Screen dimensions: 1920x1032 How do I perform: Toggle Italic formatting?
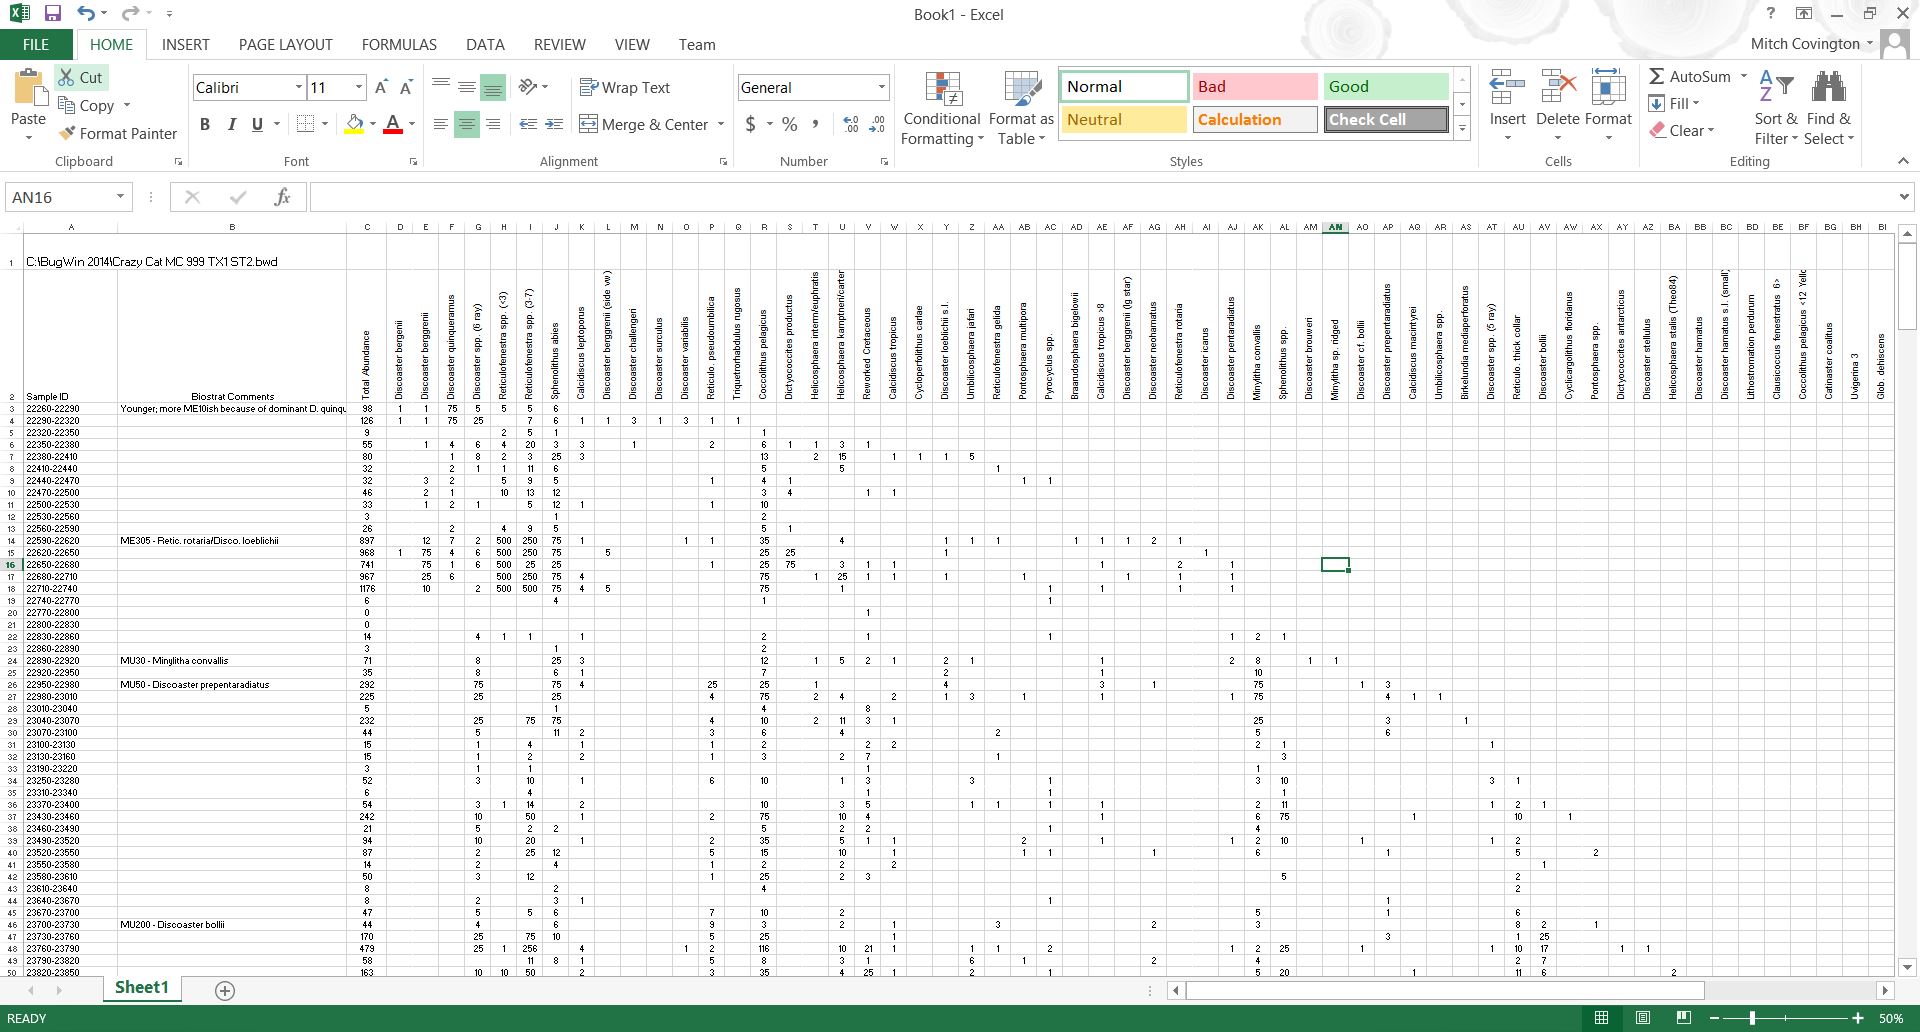point(231,124)
